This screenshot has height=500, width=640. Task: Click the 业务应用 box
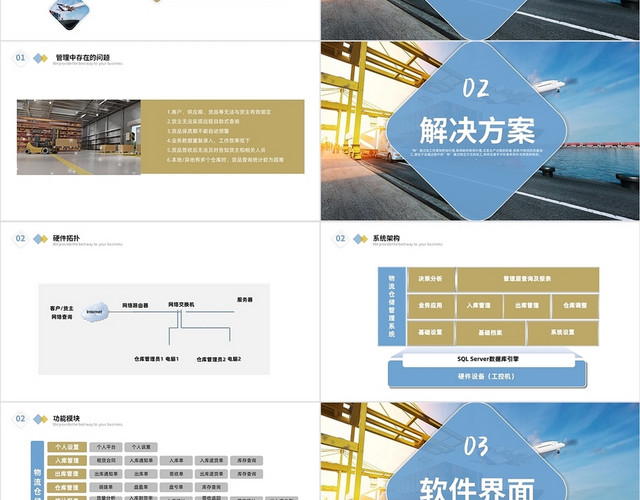(x=431, y=306)
